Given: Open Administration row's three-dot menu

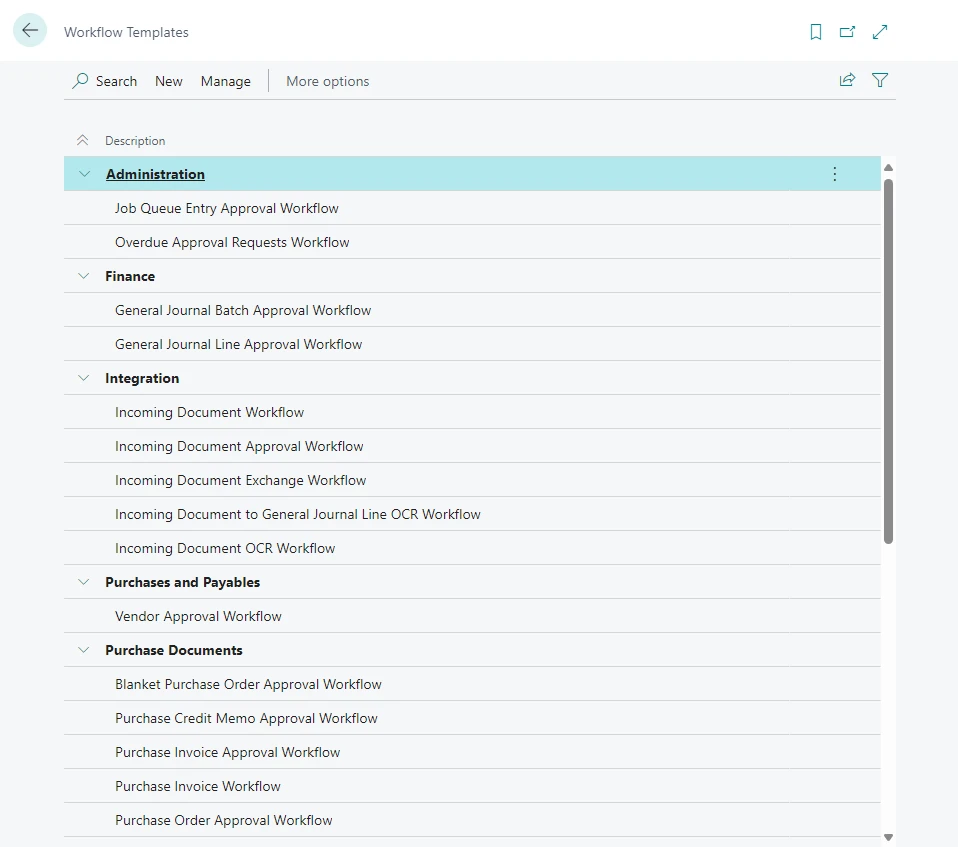Looking at the screenshot, I should [x=835, y=174].
